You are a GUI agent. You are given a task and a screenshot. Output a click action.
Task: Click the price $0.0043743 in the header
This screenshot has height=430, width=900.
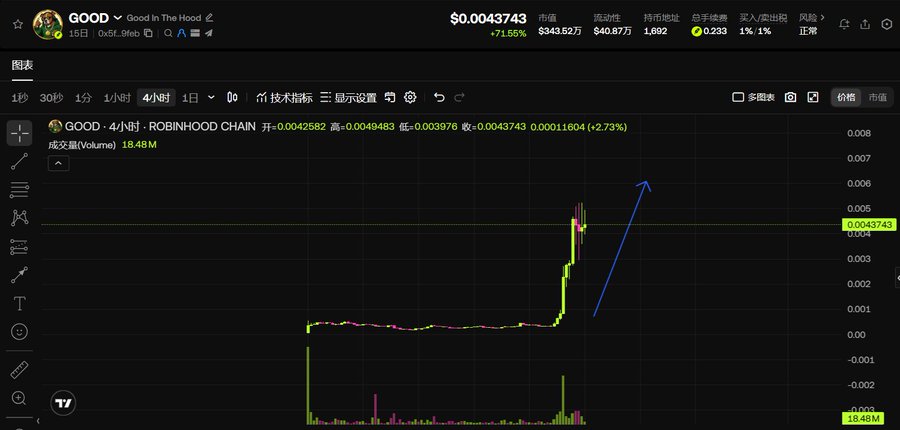pos(488,18)
